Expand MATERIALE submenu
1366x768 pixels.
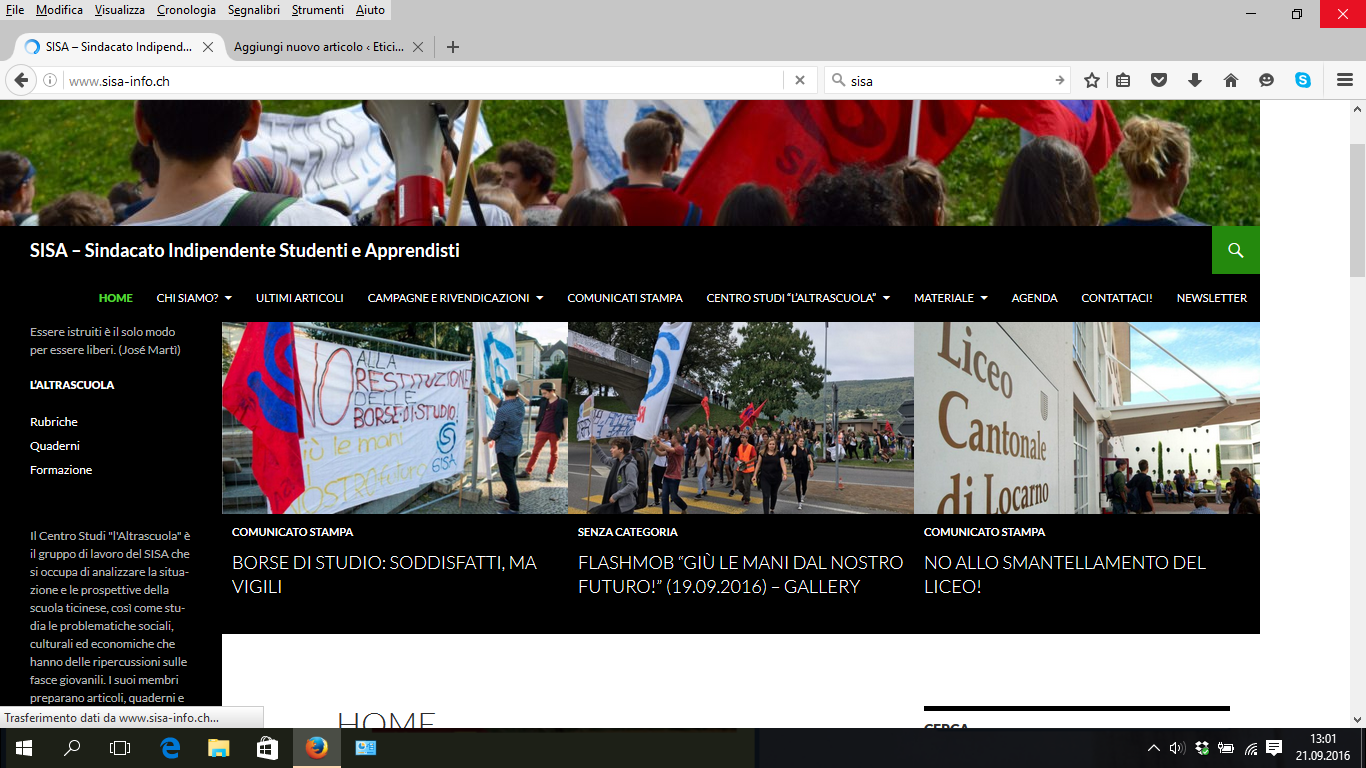[x=983, y=298]
